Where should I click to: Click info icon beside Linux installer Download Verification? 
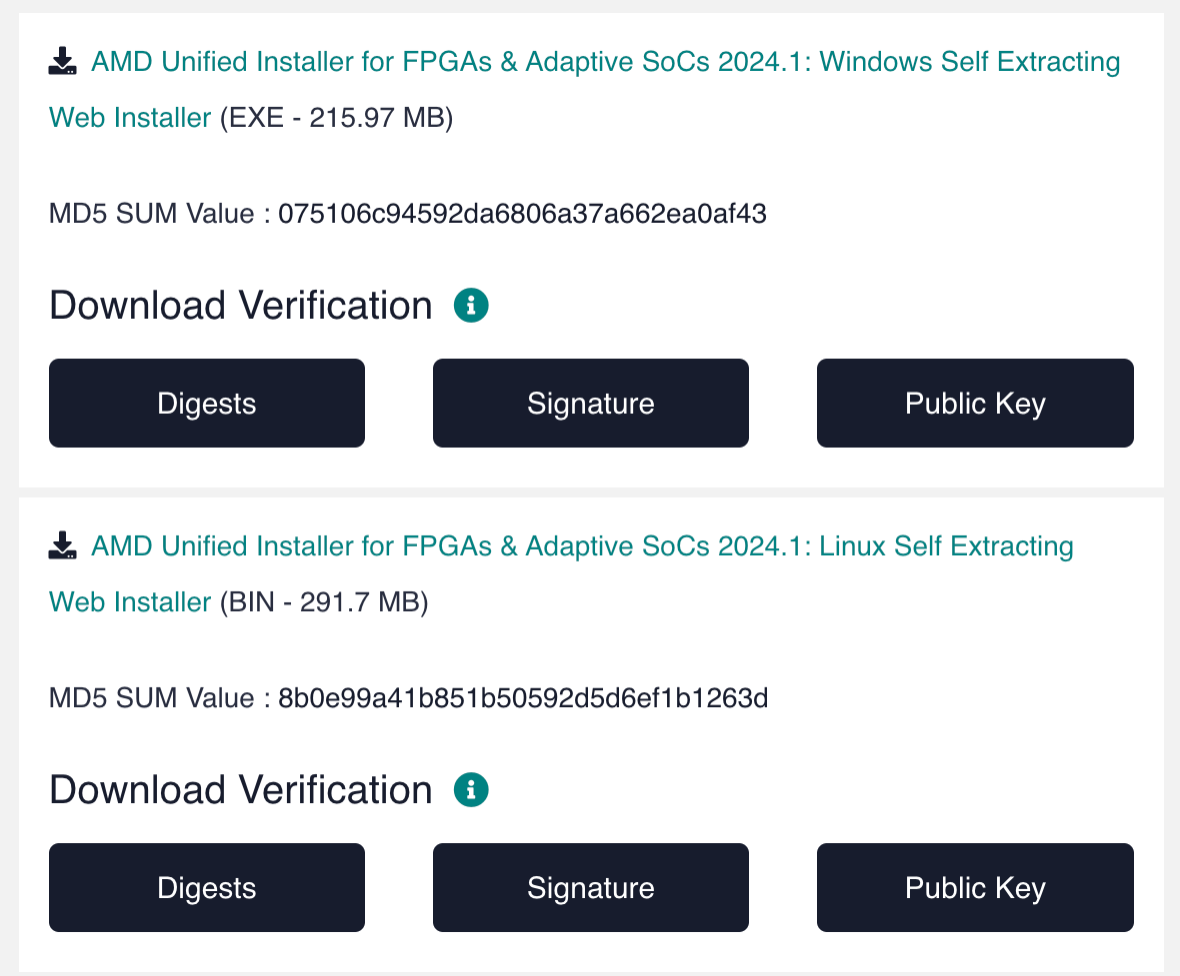471,790
